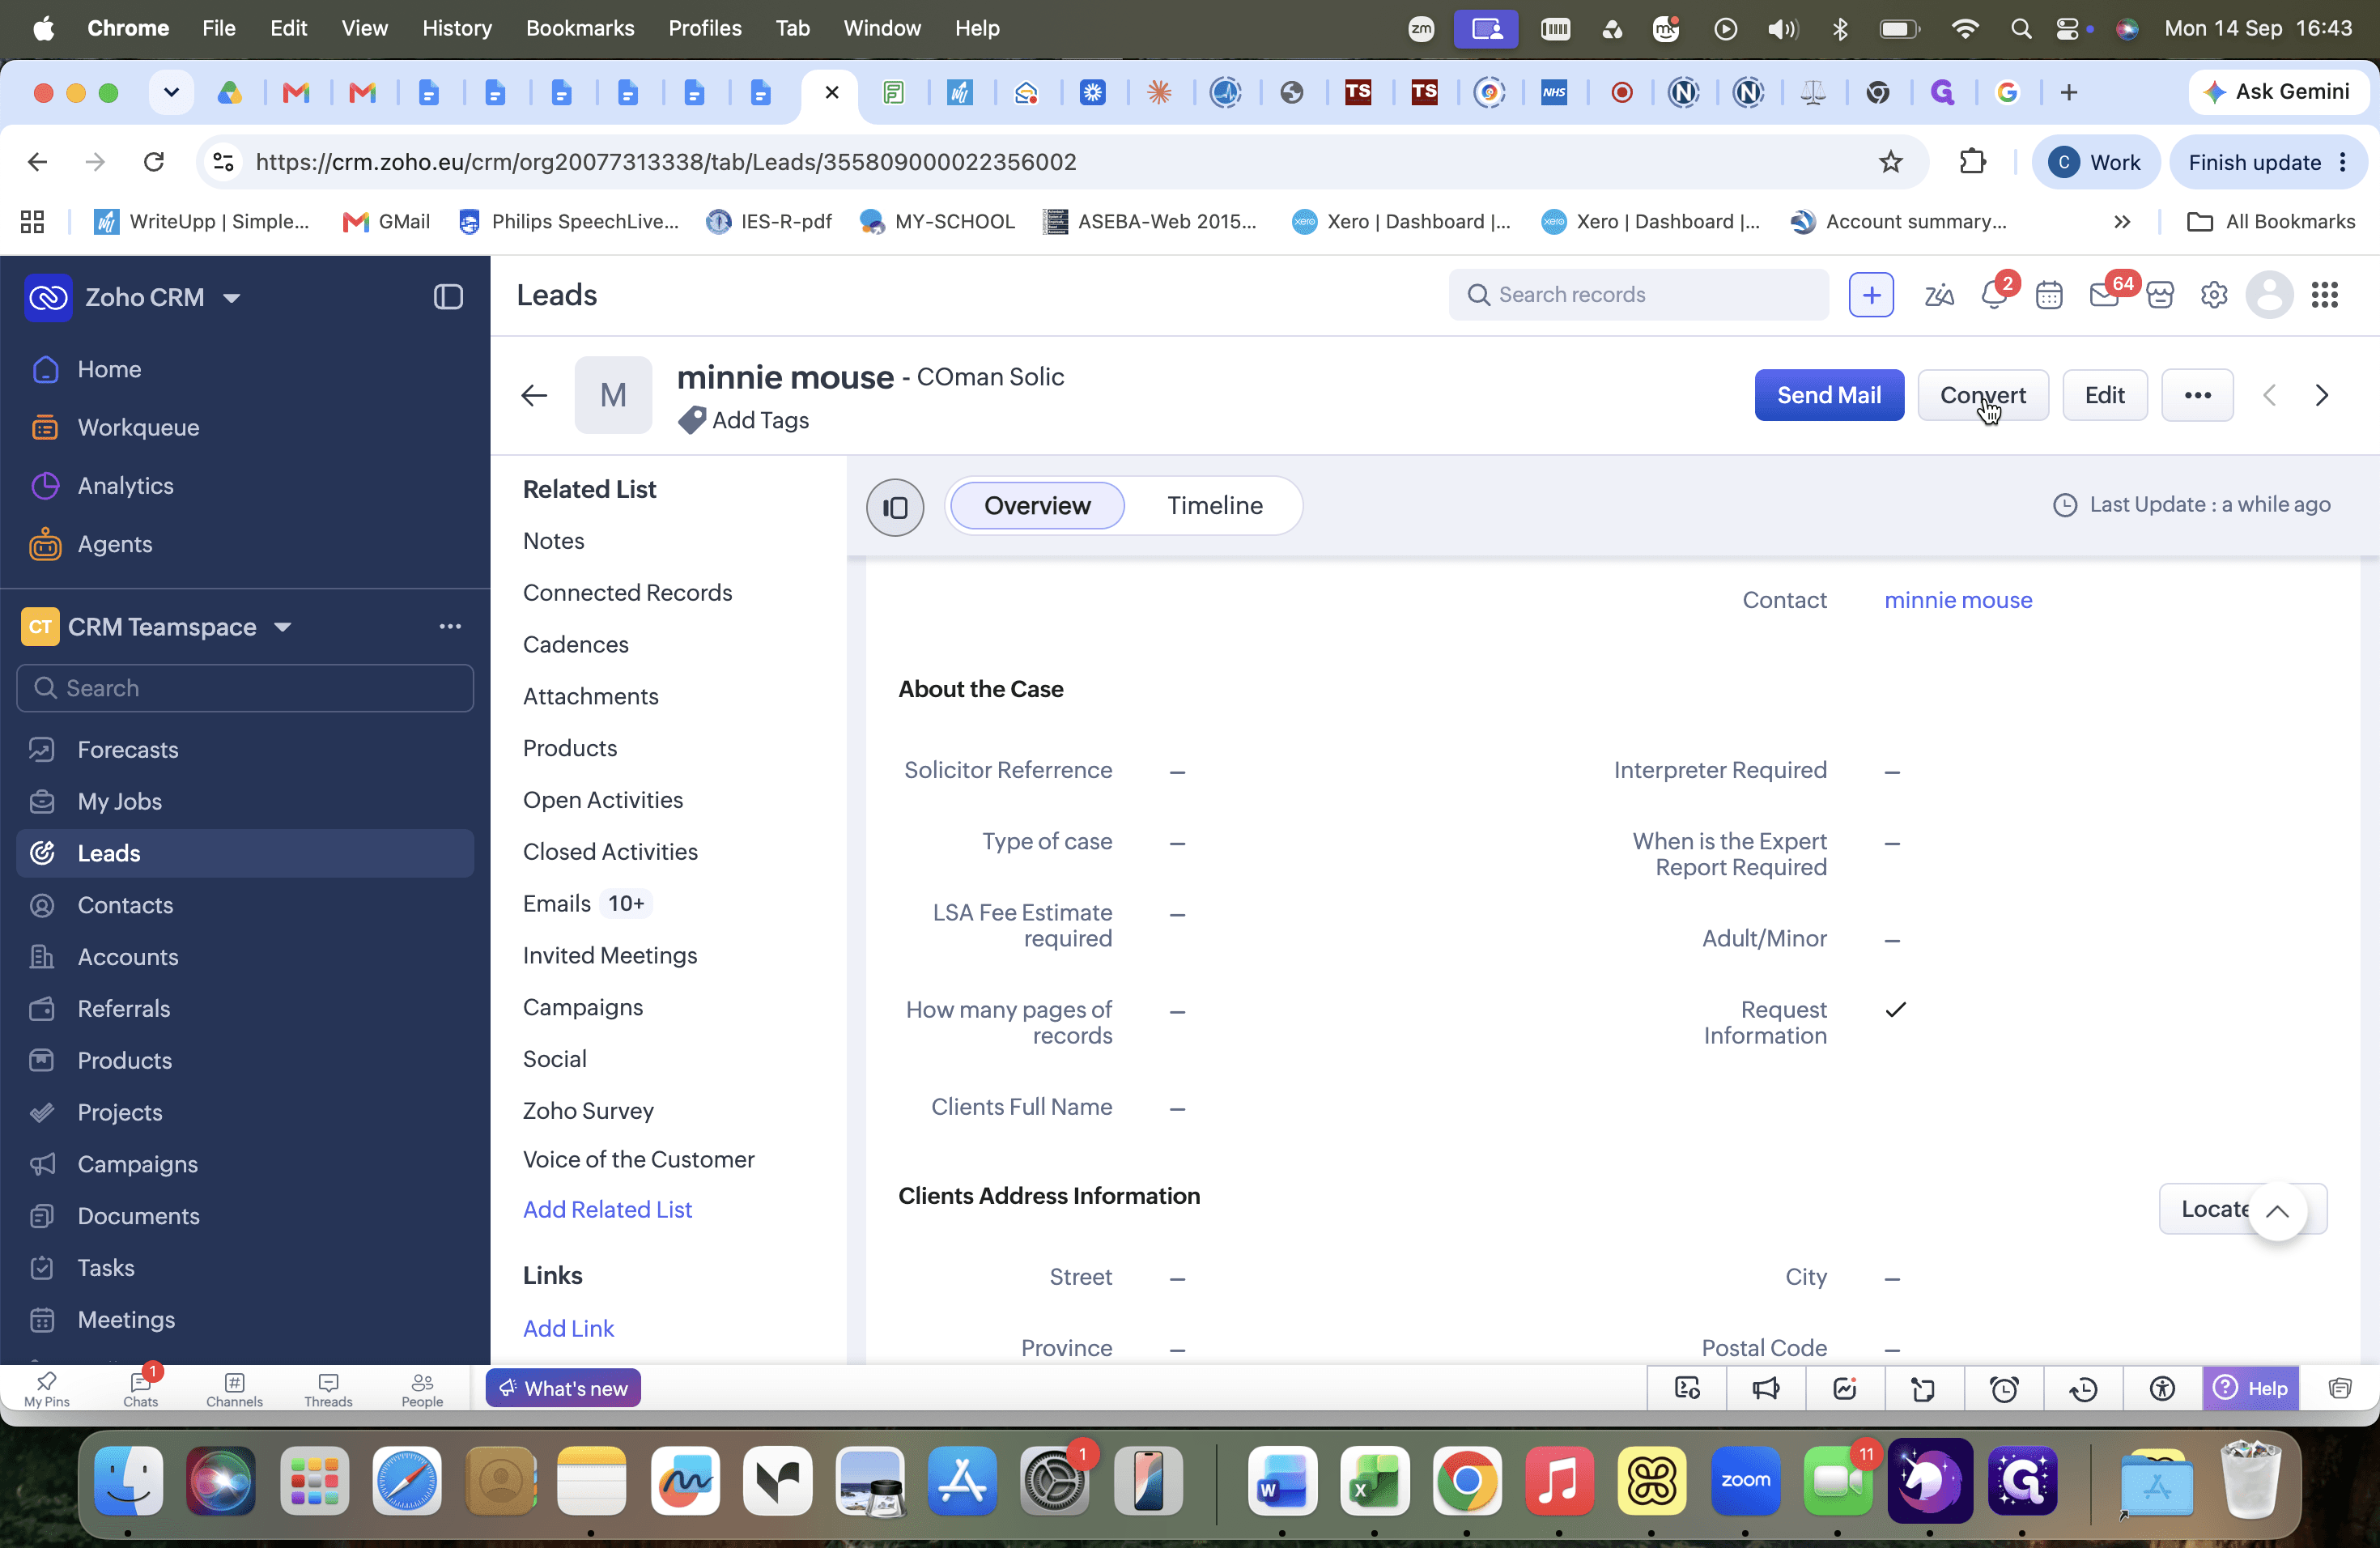Click the Add Related List link

(x=607, y=1210)
